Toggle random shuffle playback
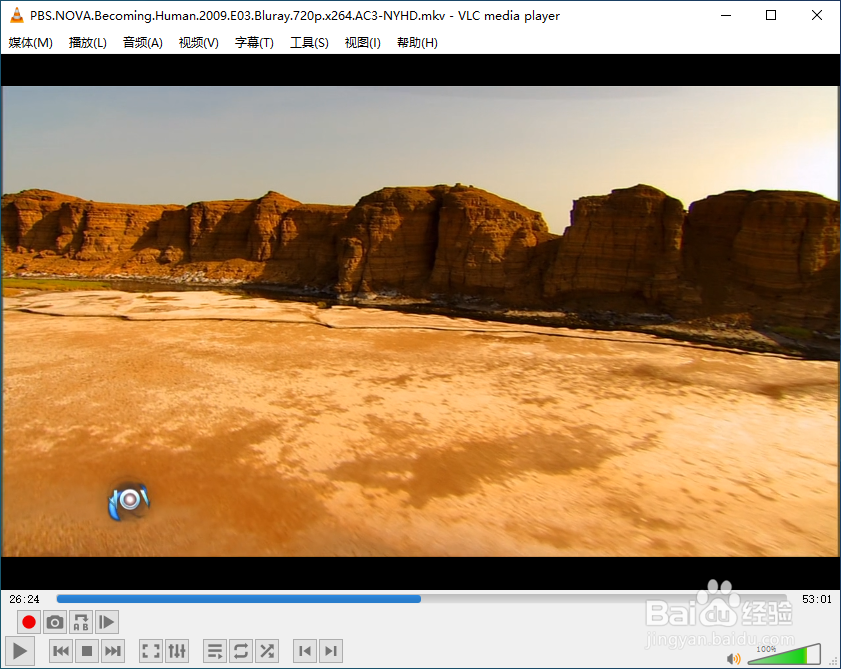841x669 pixels. click(267, 651)
